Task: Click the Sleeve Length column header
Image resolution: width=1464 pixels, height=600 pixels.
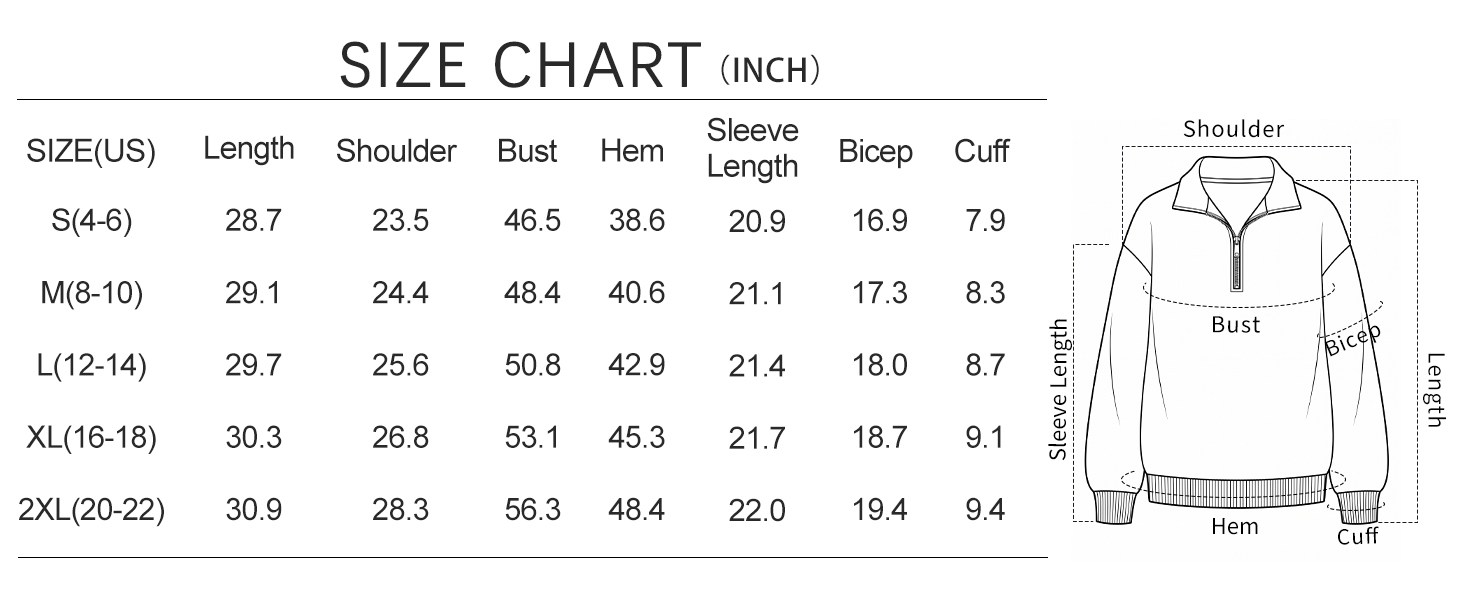Action: pyautogui.click(x=753, y=148)
